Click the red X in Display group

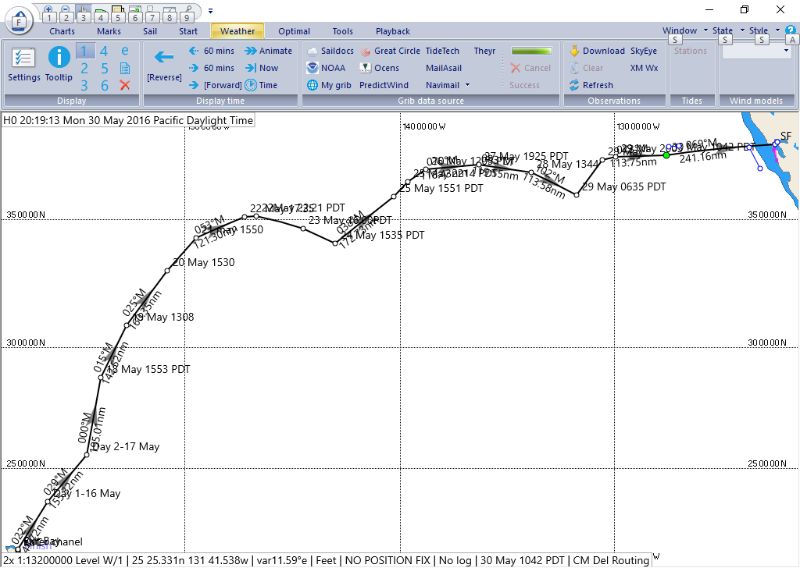click(x=125, y=85)
